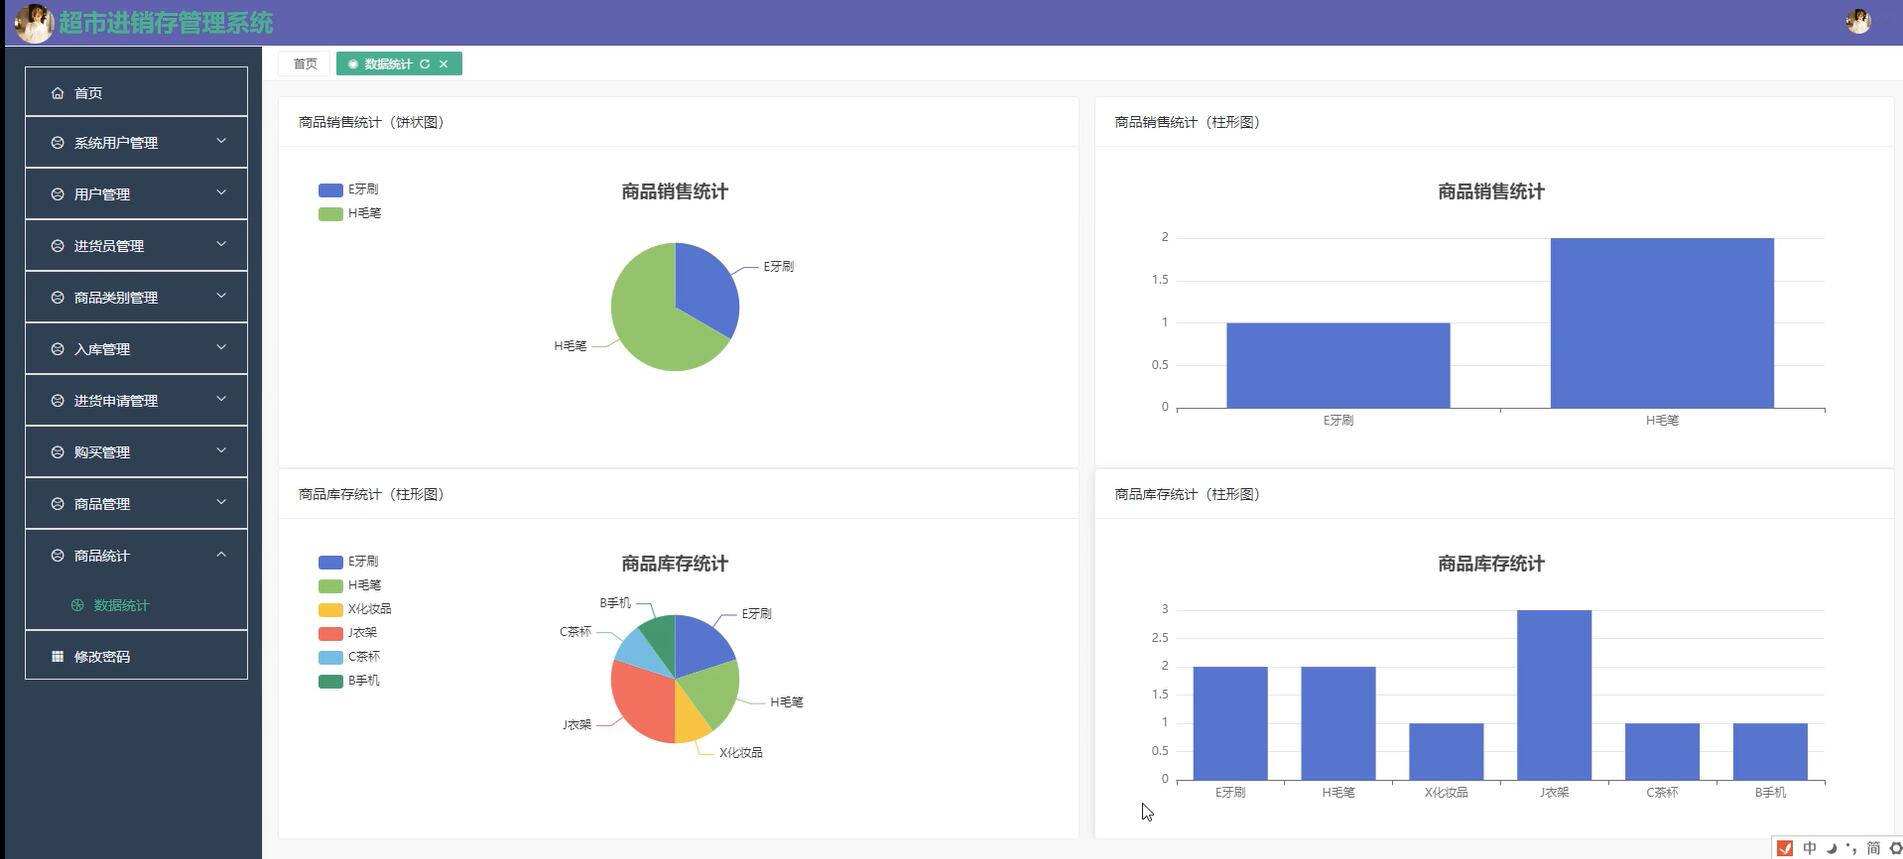Close the 数据统计 tab
The height and width of the screenshot is (859, 1903).
click(444, 64)
